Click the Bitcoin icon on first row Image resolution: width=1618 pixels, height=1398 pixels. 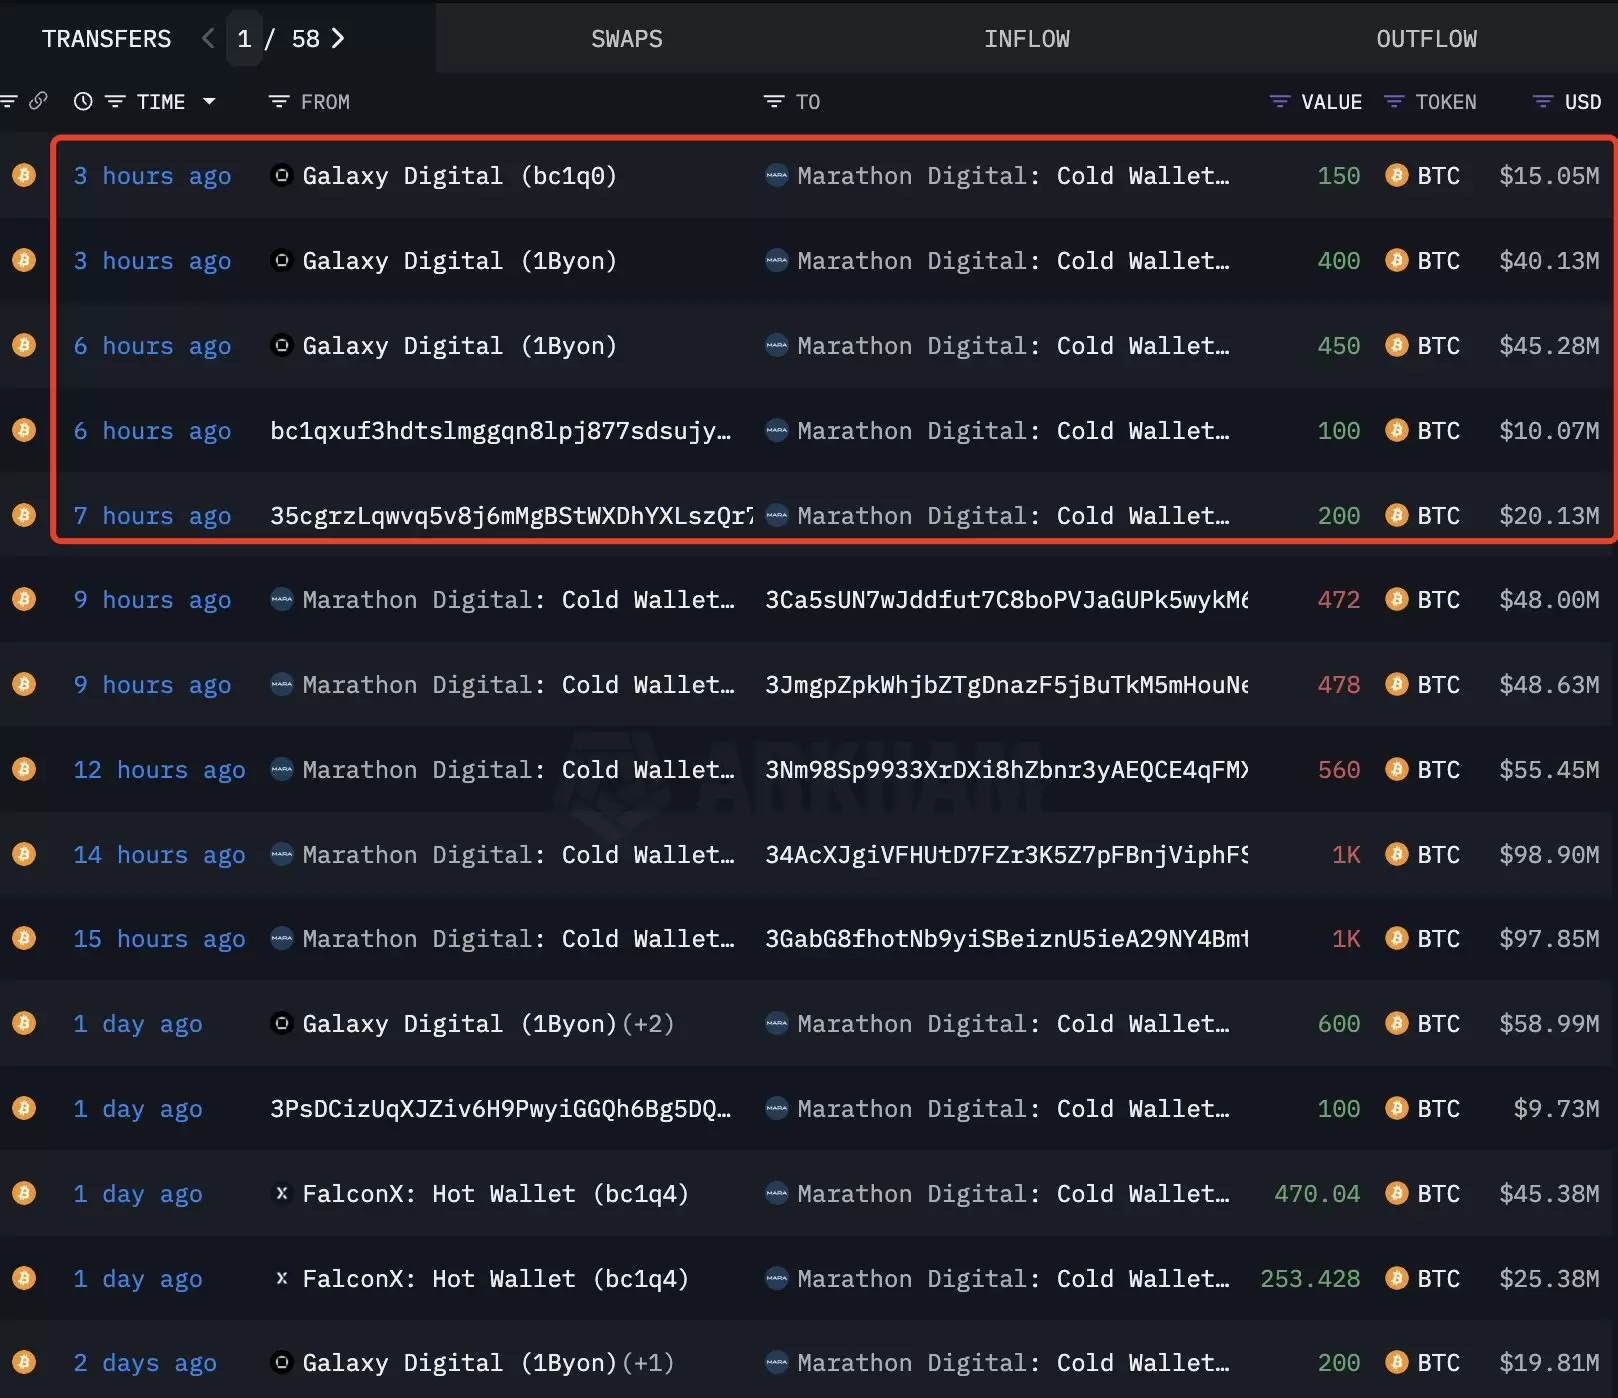(x=24, y=176)
